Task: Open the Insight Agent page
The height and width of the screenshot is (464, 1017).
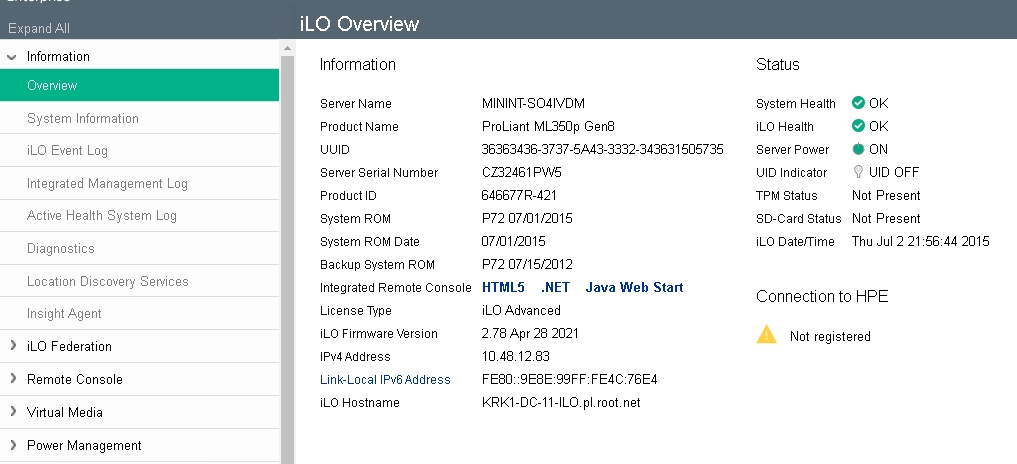Action: click(139, 313)
